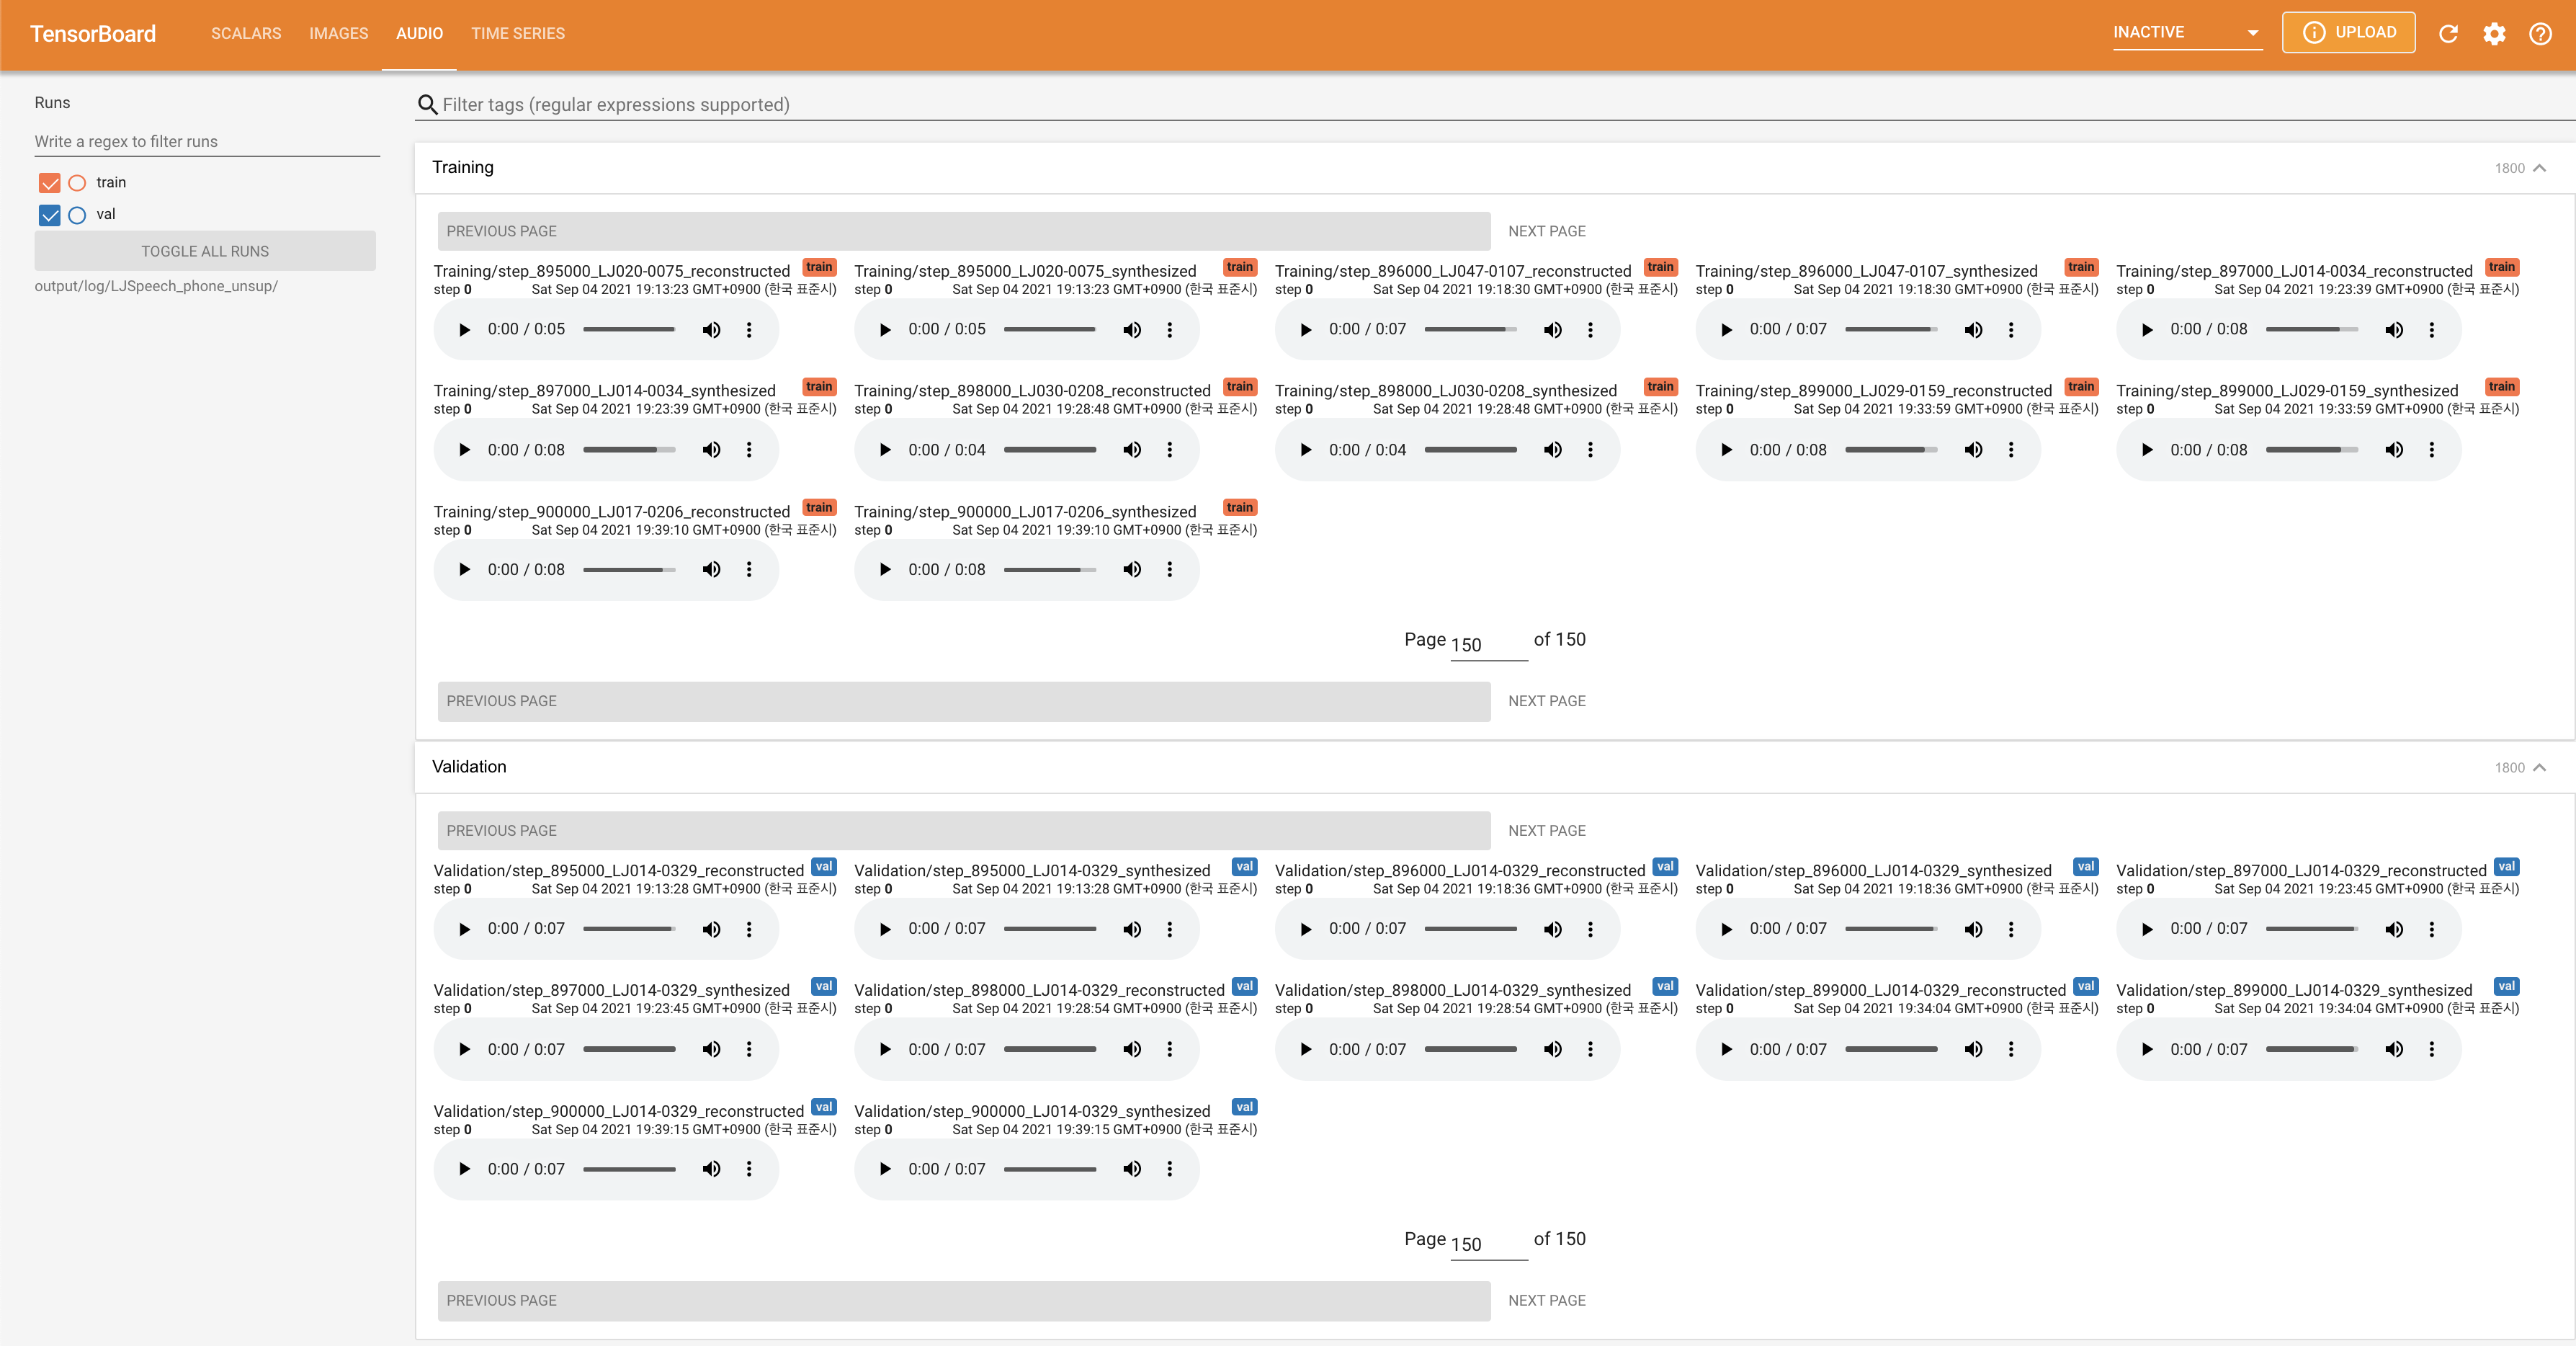Click the help question mark icon
2576x1346 pixels.
click(x=2540, y=34)
